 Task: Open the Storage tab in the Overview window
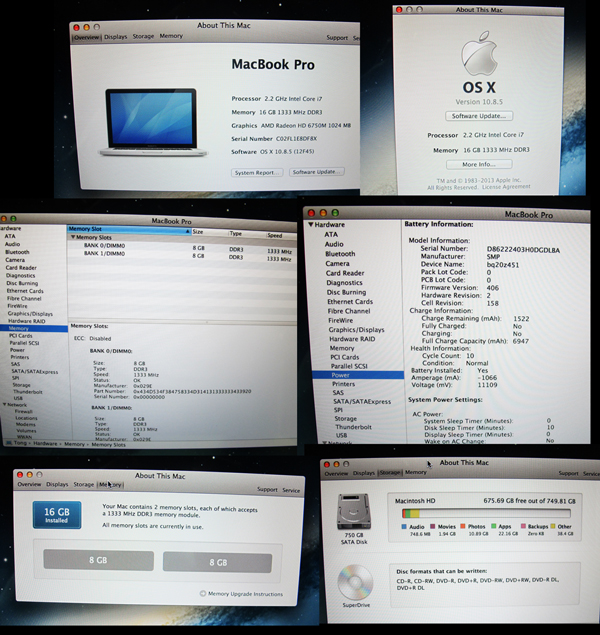pyautogui.click(x=143, y=36)
